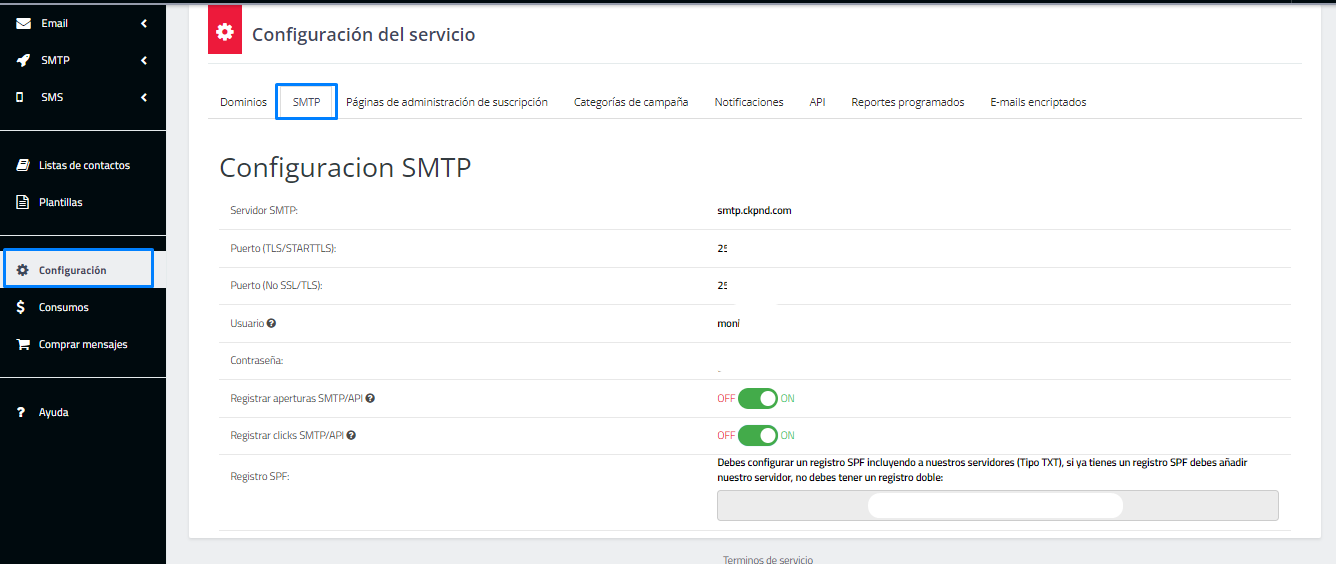Screen dimensions: 1336x564
Task: Toggle Registrar aperturas SMTP/API switch
Action: click(x=757, y=398)
